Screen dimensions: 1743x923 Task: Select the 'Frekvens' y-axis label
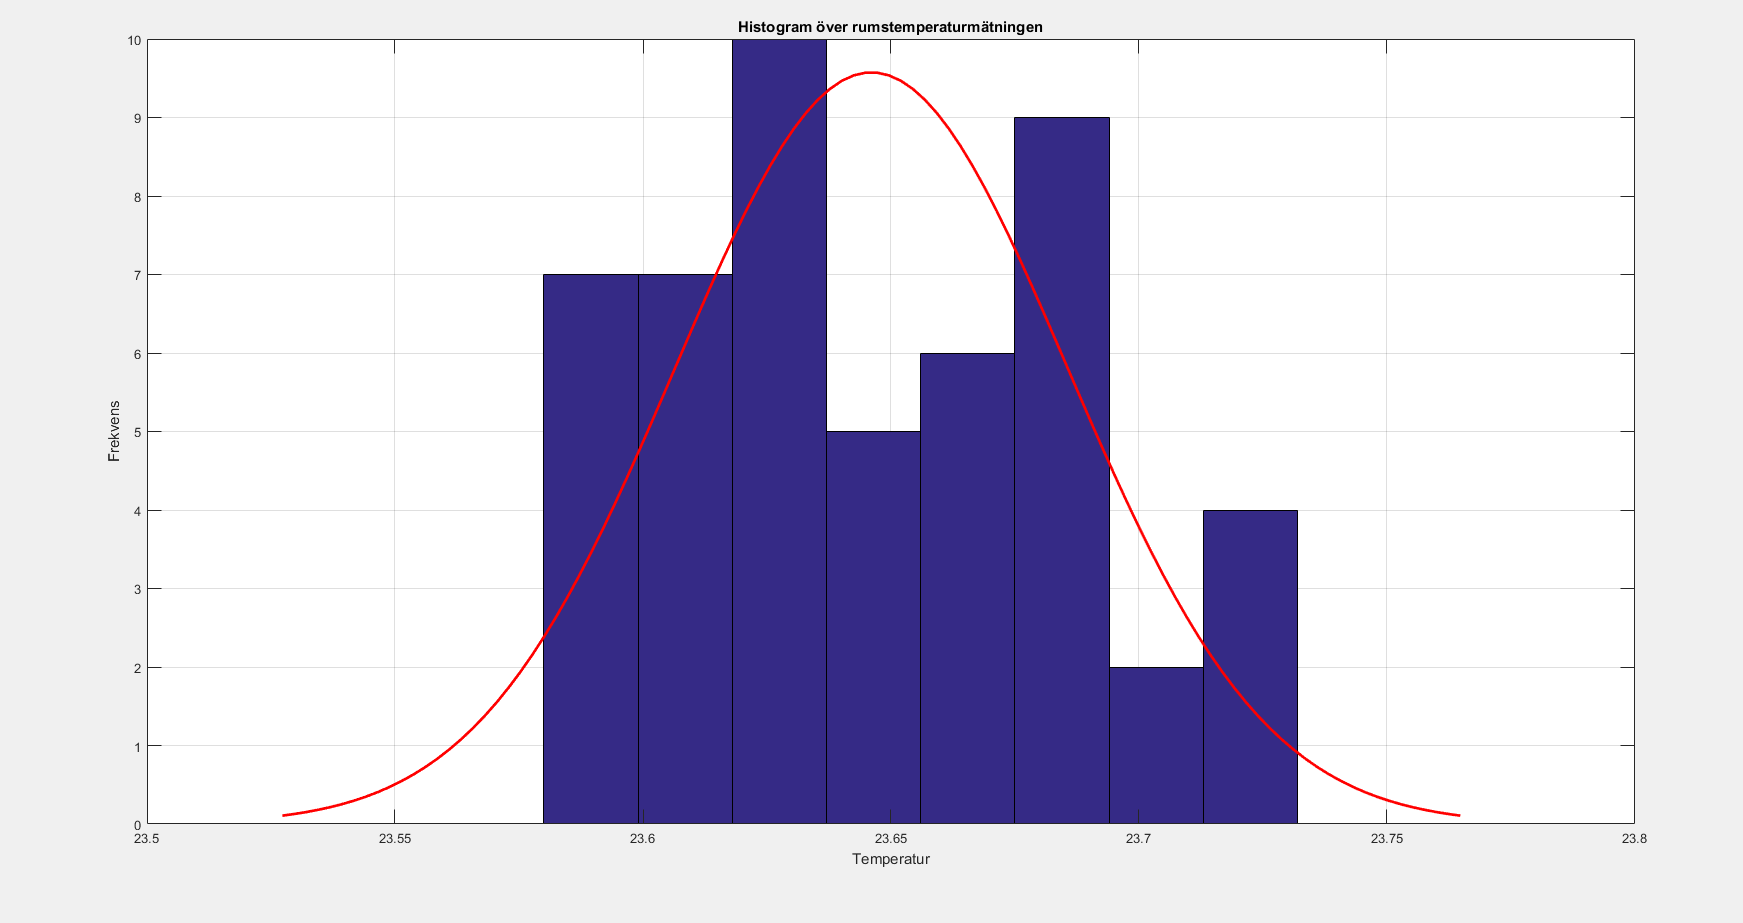coord(114,431)
